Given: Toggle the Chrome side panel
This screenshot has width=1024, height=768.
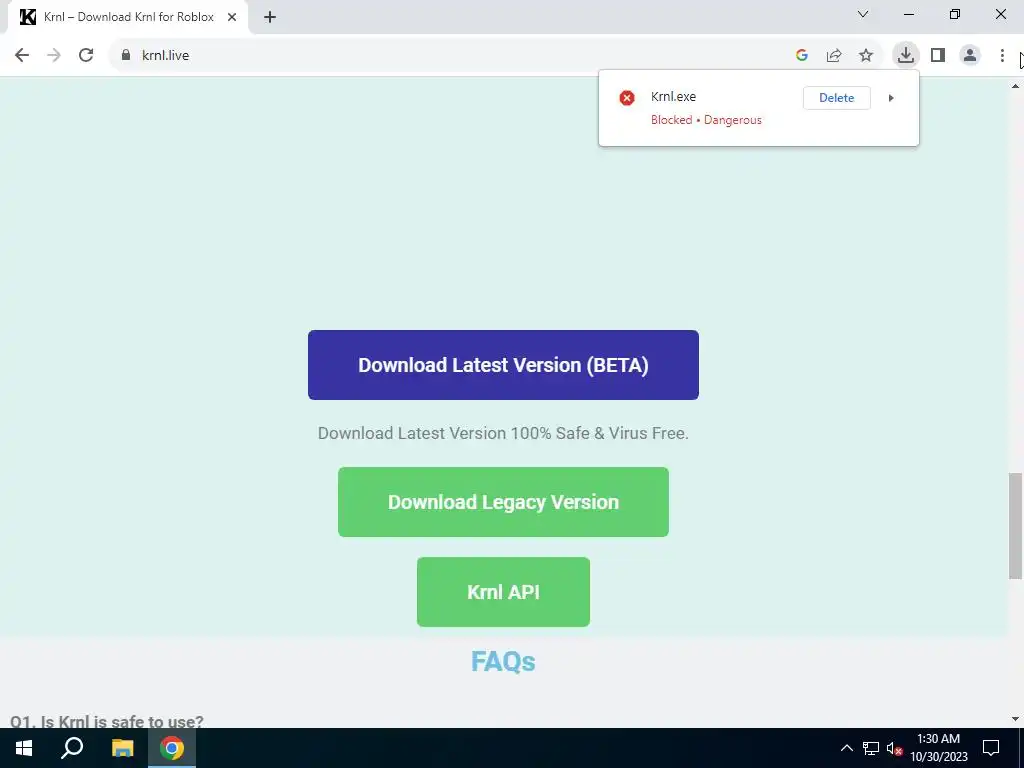Looking at the screenshot, I should [938, 56].
